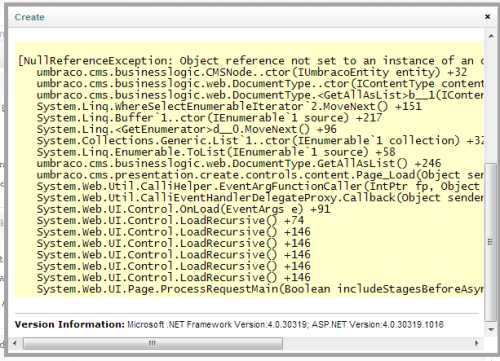Click vertical scrollbar track above the thumb
This screenshot has height=361, width=500.
[491, 102]
